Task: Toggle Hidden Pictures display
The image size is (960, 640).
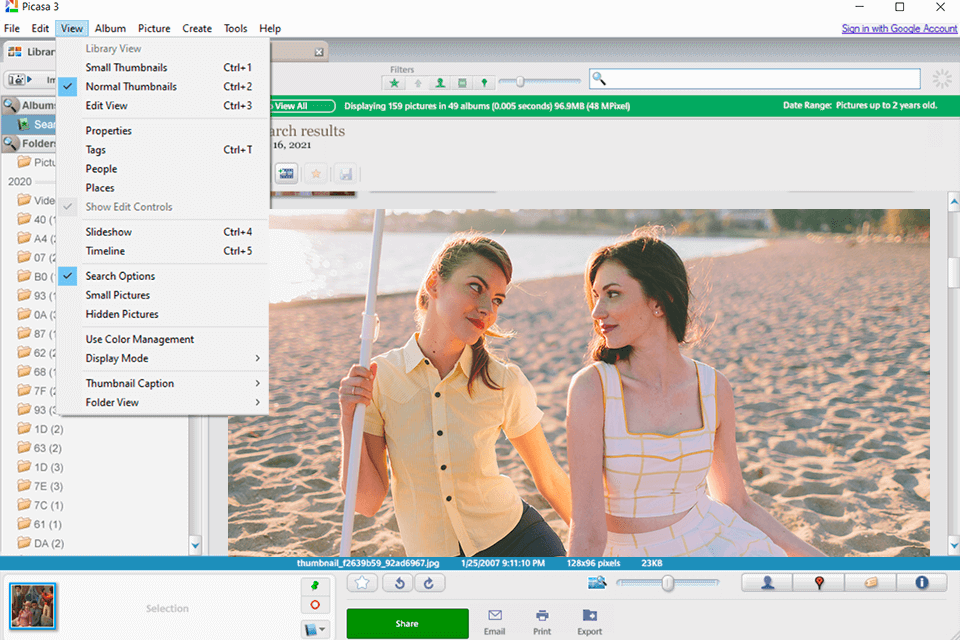Action: coord(122,314)
